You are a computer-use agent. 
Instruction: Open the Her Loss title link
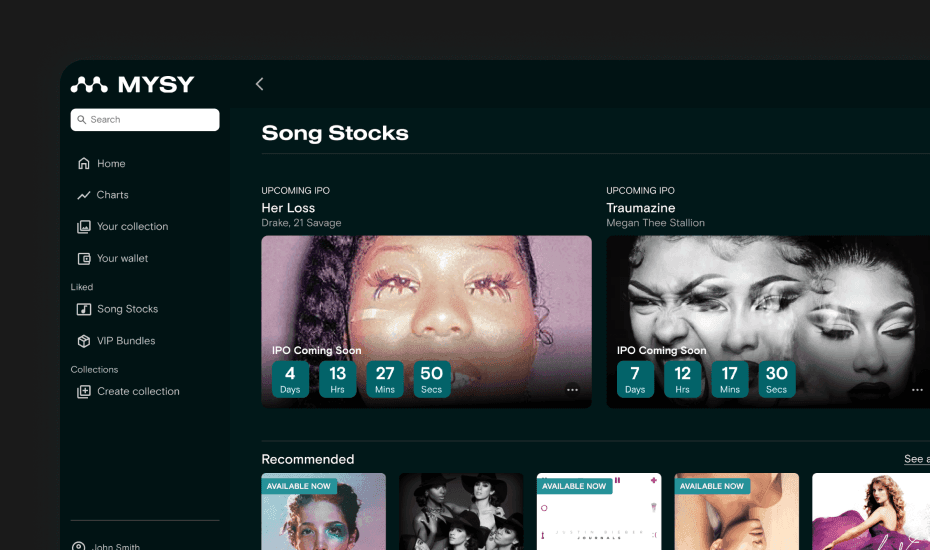pos(288,208)
